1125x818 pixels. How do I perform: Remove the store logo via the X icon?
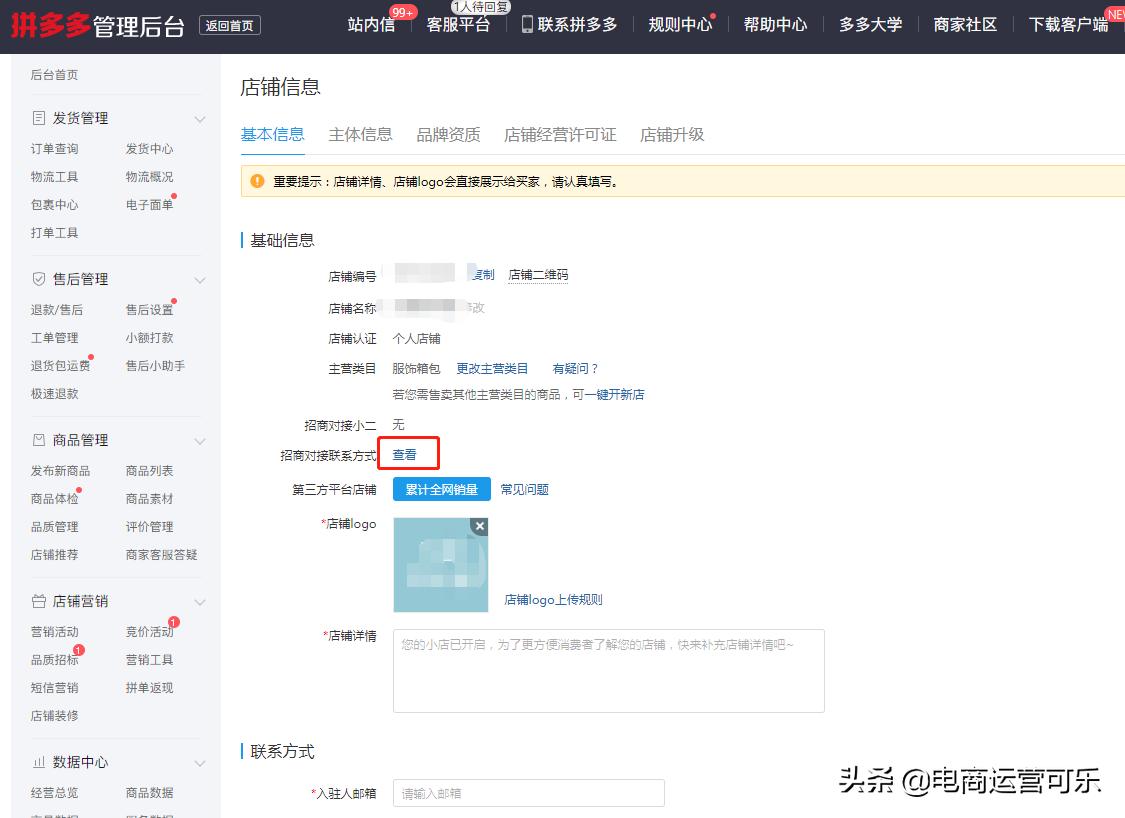pyautogui.click(x=479, y=526)
